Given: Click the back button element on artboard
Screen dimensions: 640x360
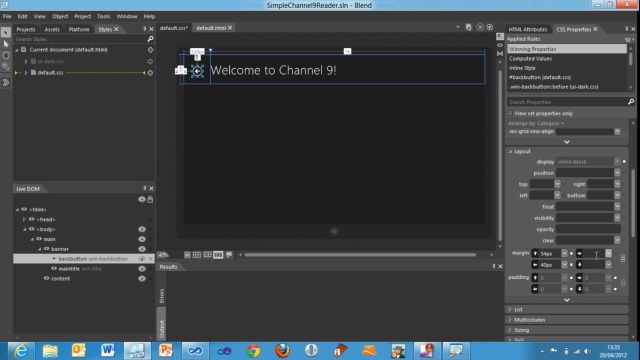Looking at the screenshot, I should [198, 71].
